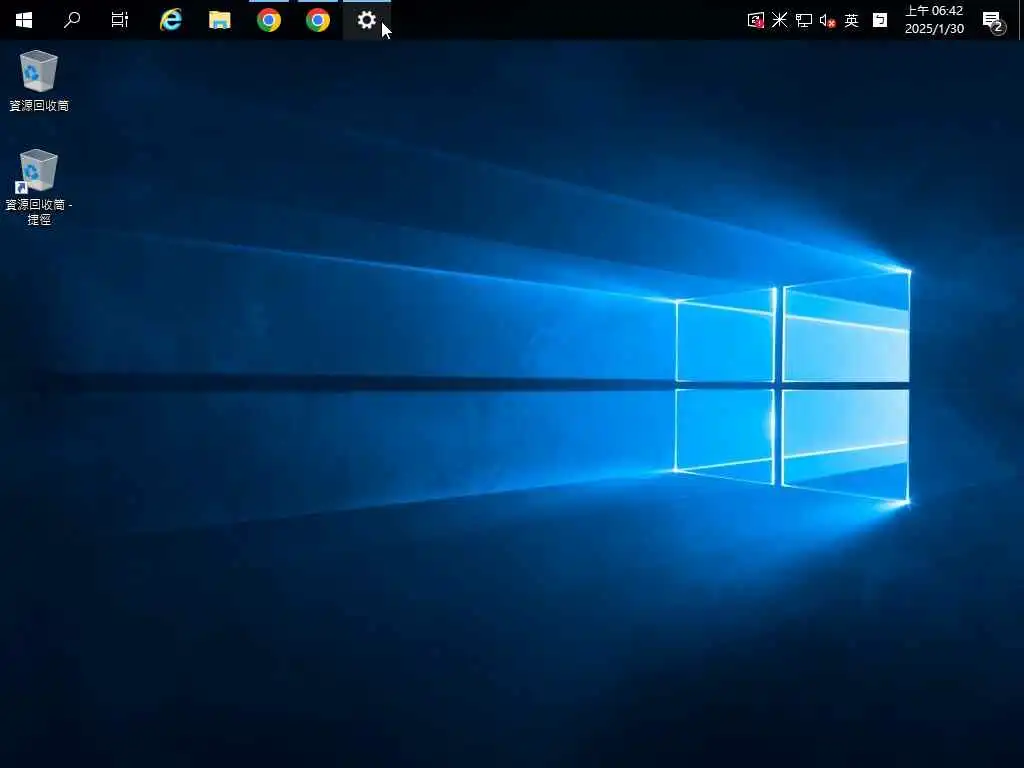1024x768 pixels.
Task: Click the Show desktop strip beside notifications
Action: coord(1020,20)
